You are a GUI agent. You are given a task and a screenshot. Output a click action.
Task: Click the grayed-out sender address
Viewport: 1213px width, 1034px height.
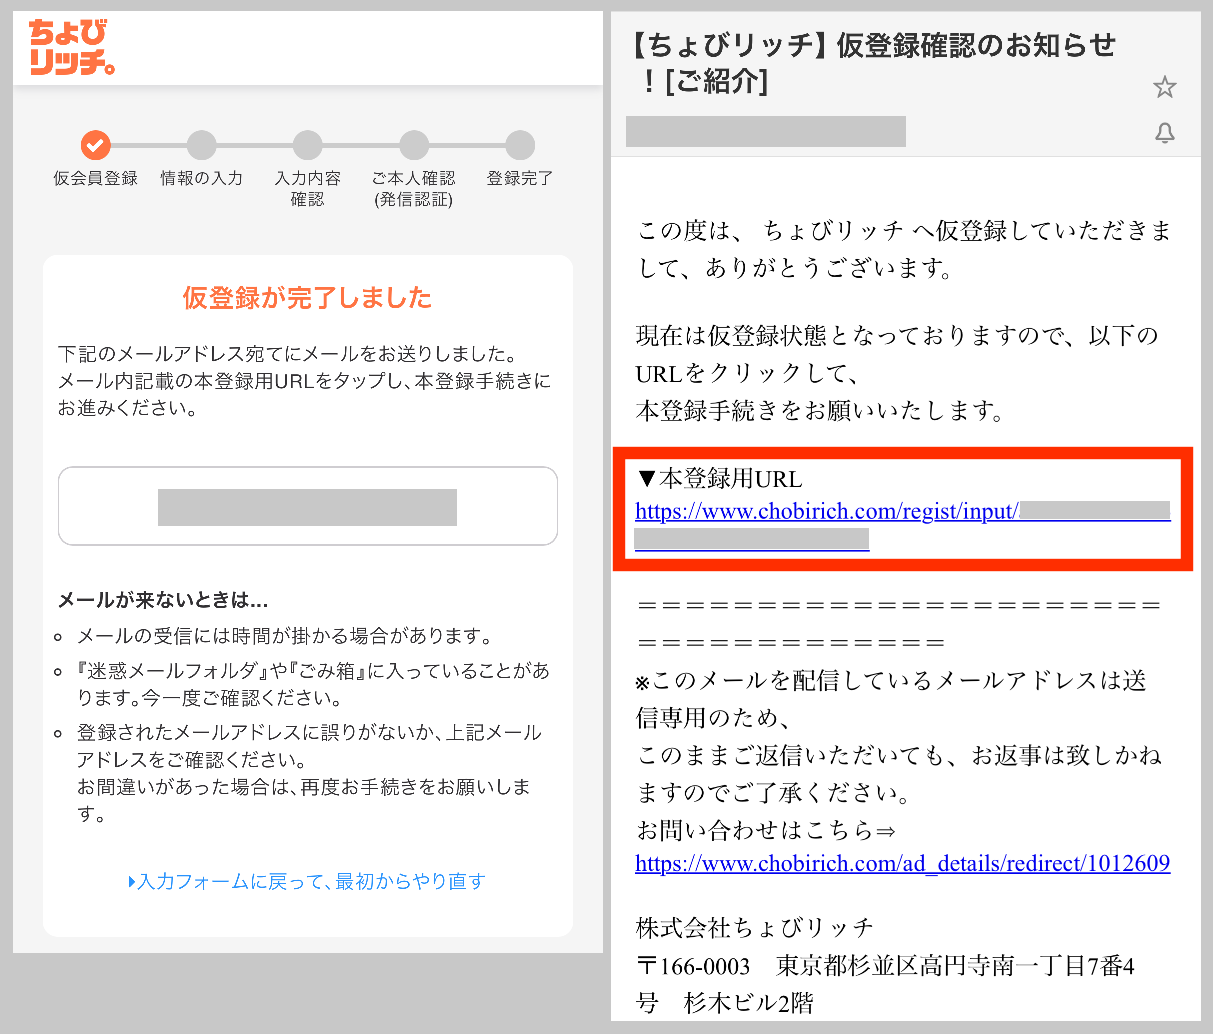(765, 132)
